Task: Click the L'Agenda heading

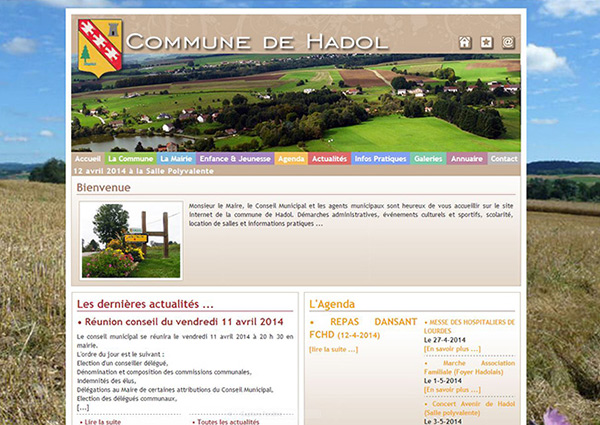Action: (x=332, y=304)
